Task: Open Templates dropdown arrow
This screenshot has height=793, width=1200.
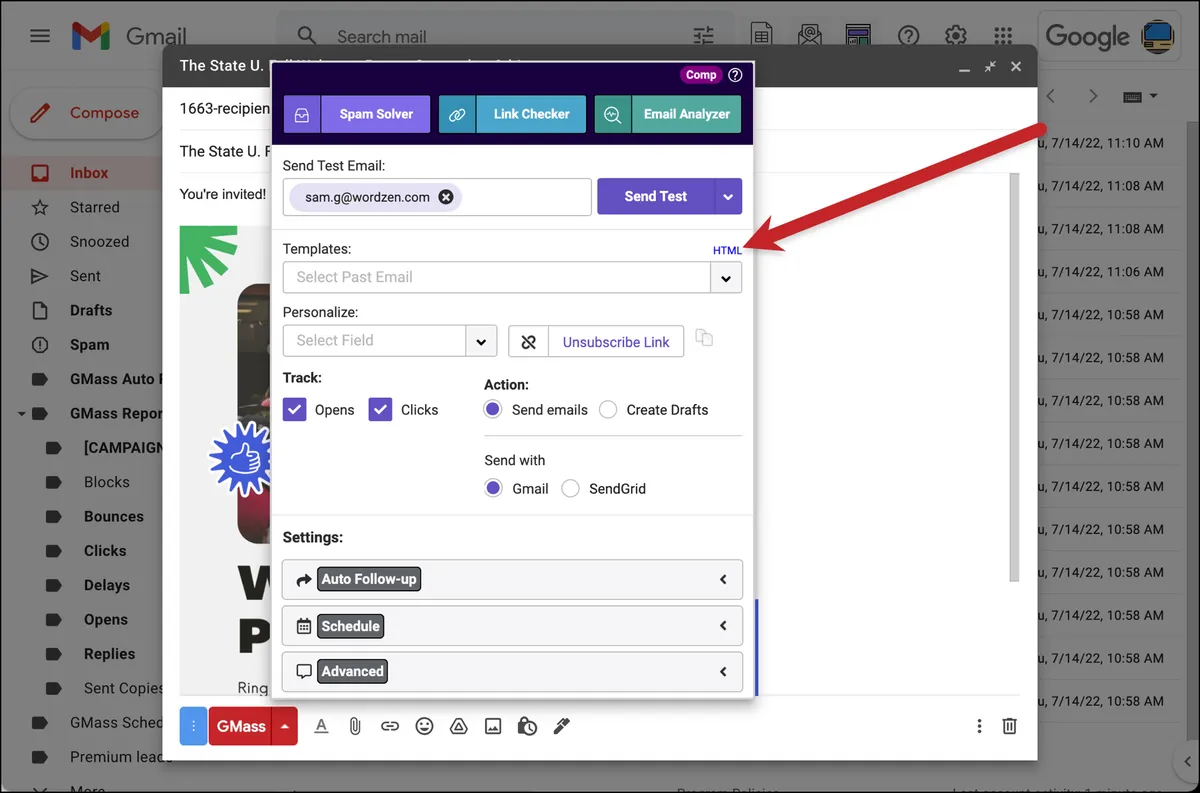Action: click(x=727, y=278)
